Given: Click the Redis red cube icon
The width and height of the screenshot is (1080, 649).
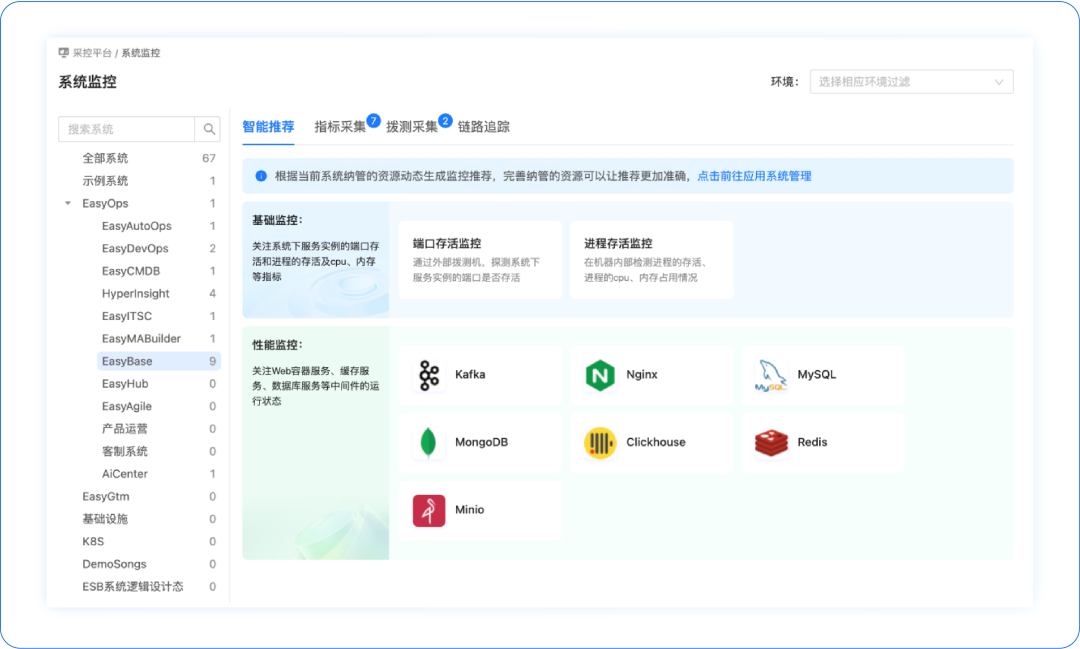Looking at the screenshot, I should 771,442.
